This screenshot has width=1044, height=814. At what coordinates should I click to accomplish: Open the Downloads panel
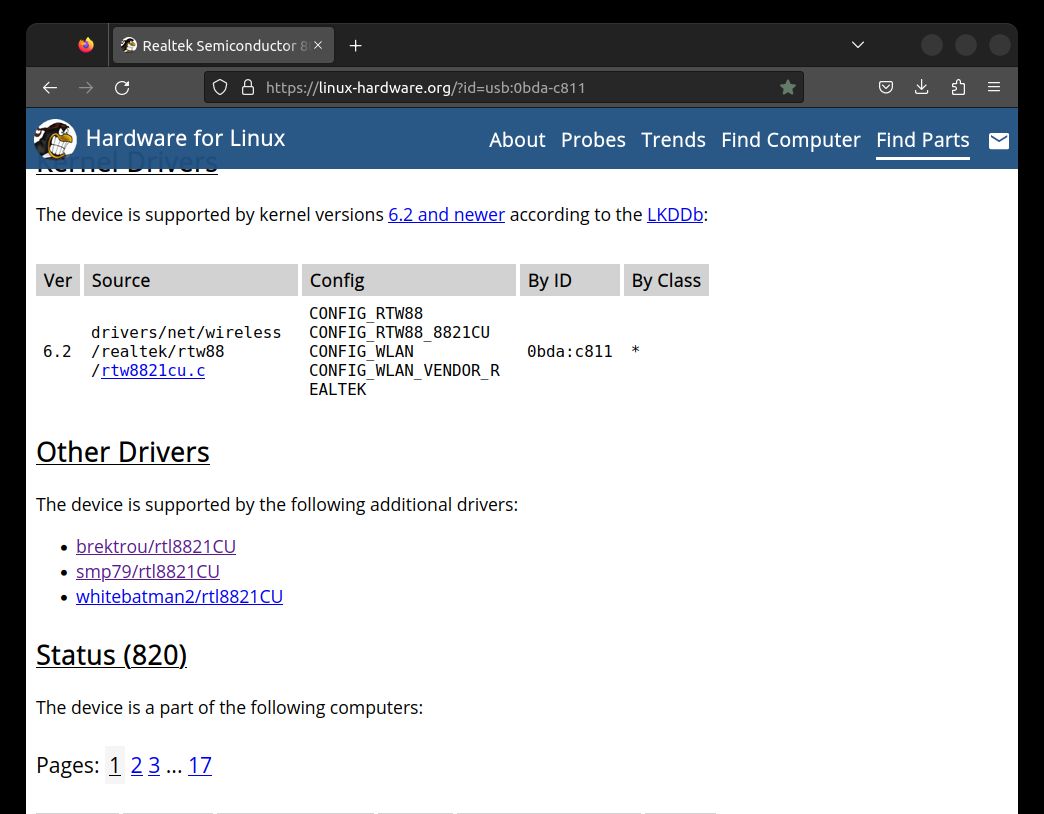click(x=922, y=88)
